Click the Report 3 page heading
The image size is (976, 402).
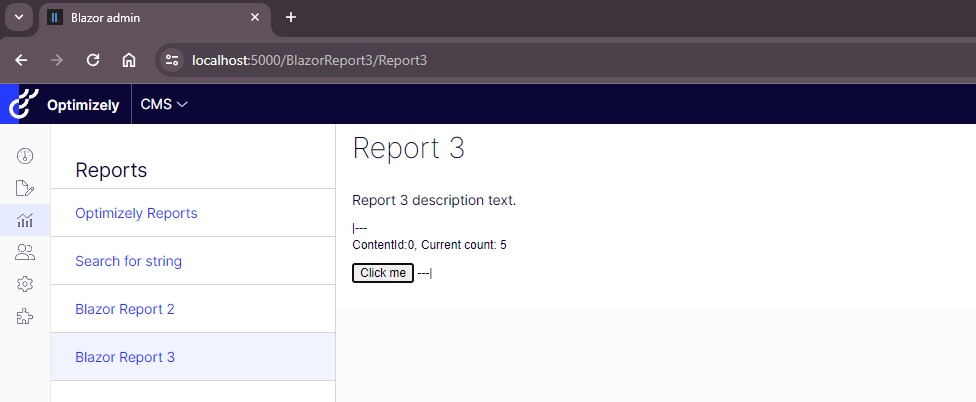click(x=408, y=149)
